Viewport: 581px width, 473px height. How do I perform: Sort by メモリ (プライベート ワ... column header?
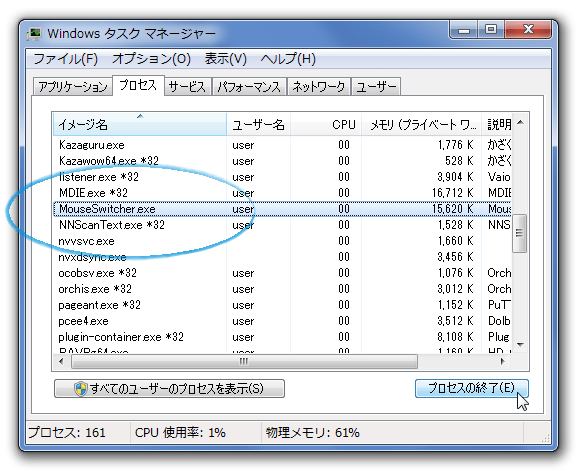(x=421, y=124)
